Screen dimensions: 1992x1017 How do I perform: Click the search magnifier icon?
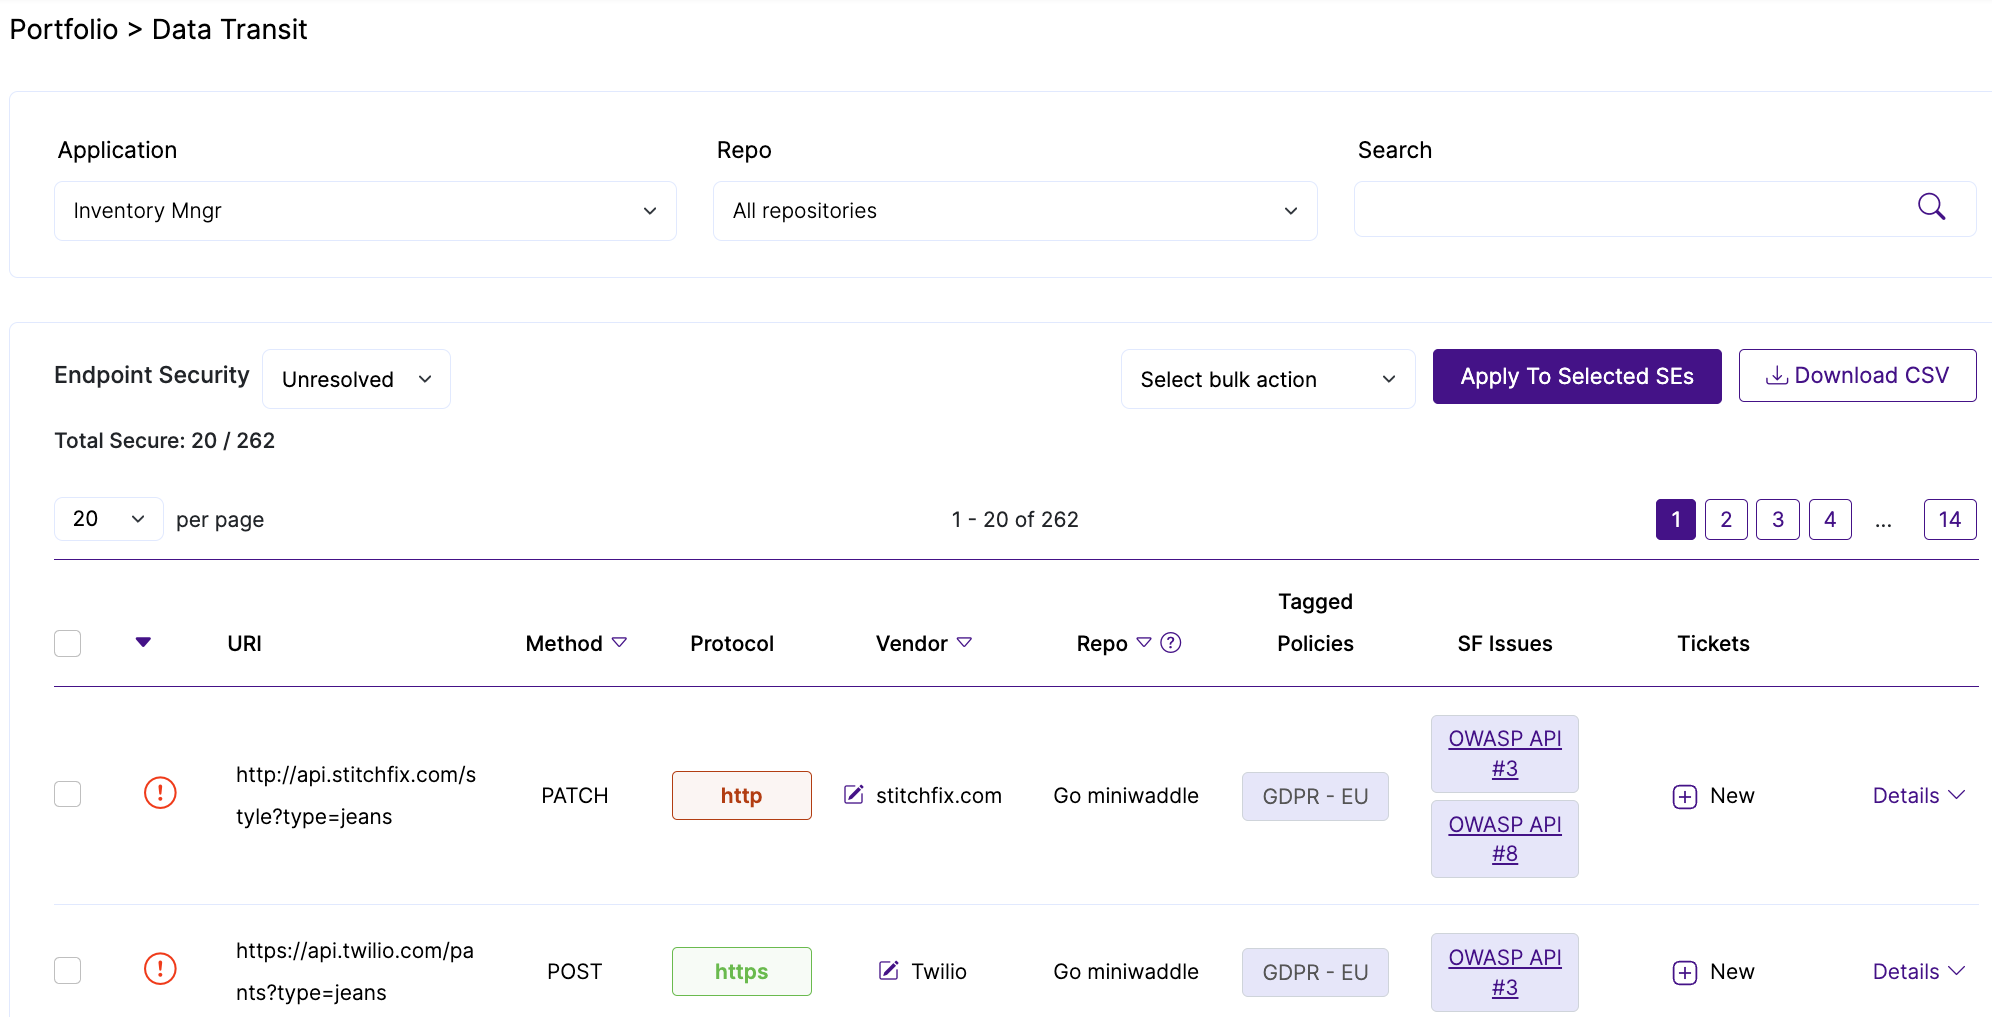point(1931,208)
